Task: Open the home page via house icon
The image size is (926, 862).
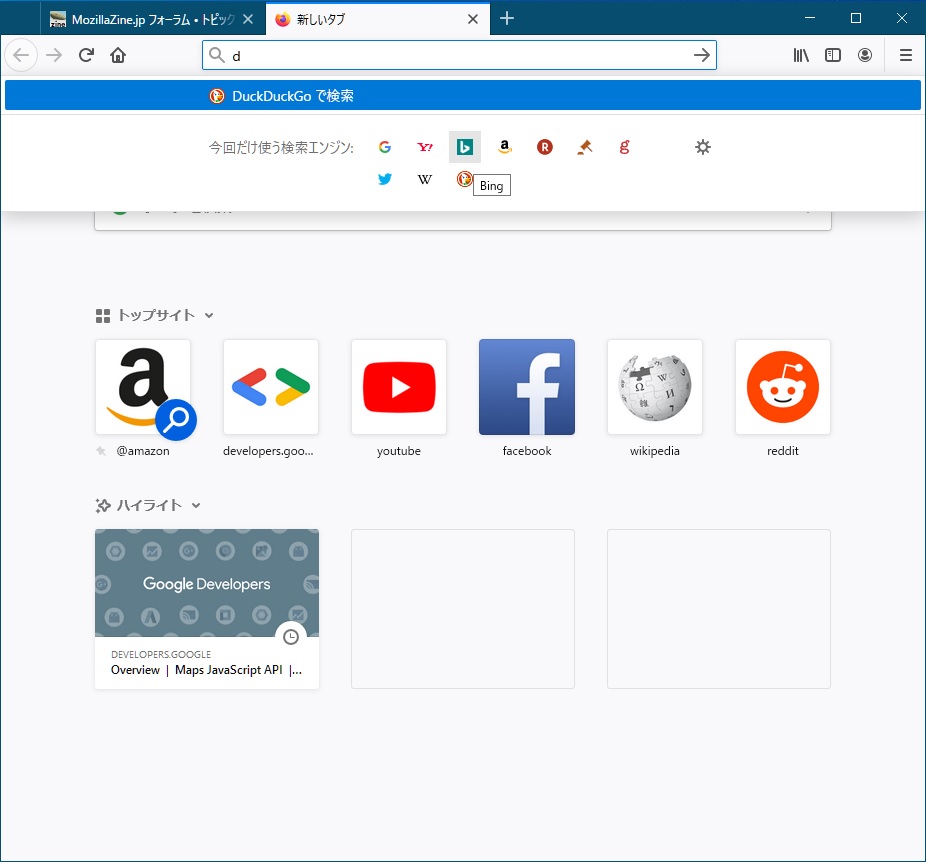Action: point(118,55)
